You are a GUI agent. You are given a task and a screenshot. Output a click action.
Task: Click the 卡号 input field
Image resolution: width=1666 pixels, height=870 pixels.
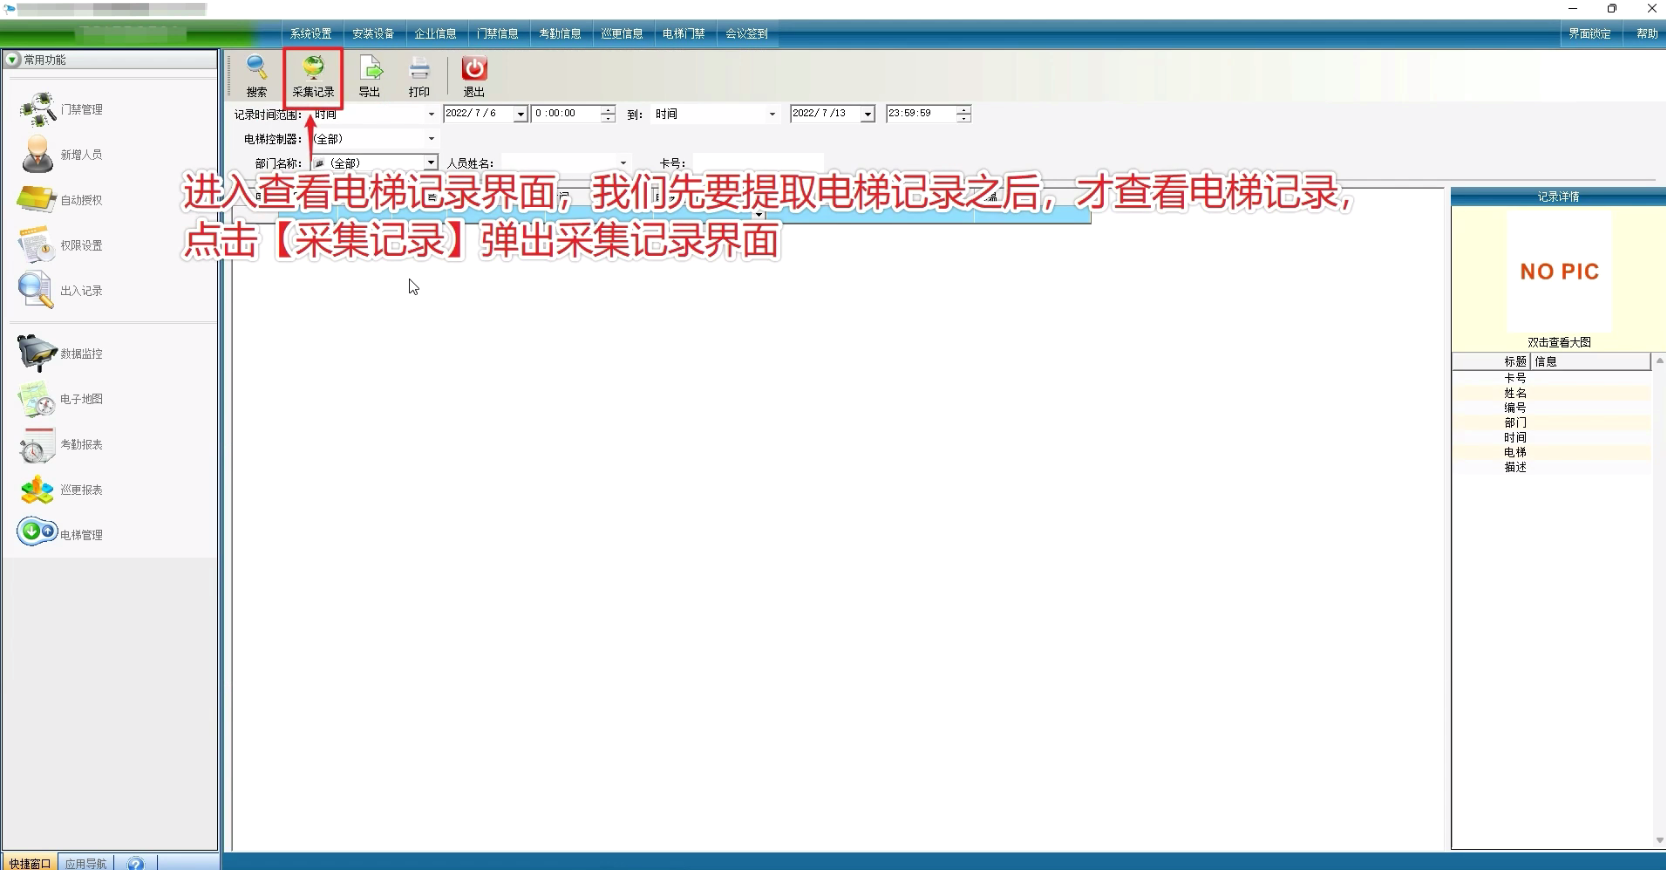point(757,163)
